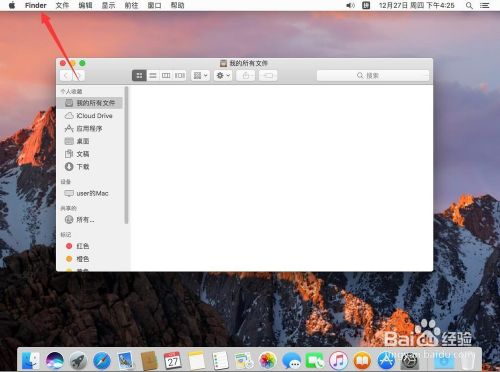Open Downloads folder in the Dock
The image size is (500, 372).
coord(444,361)
